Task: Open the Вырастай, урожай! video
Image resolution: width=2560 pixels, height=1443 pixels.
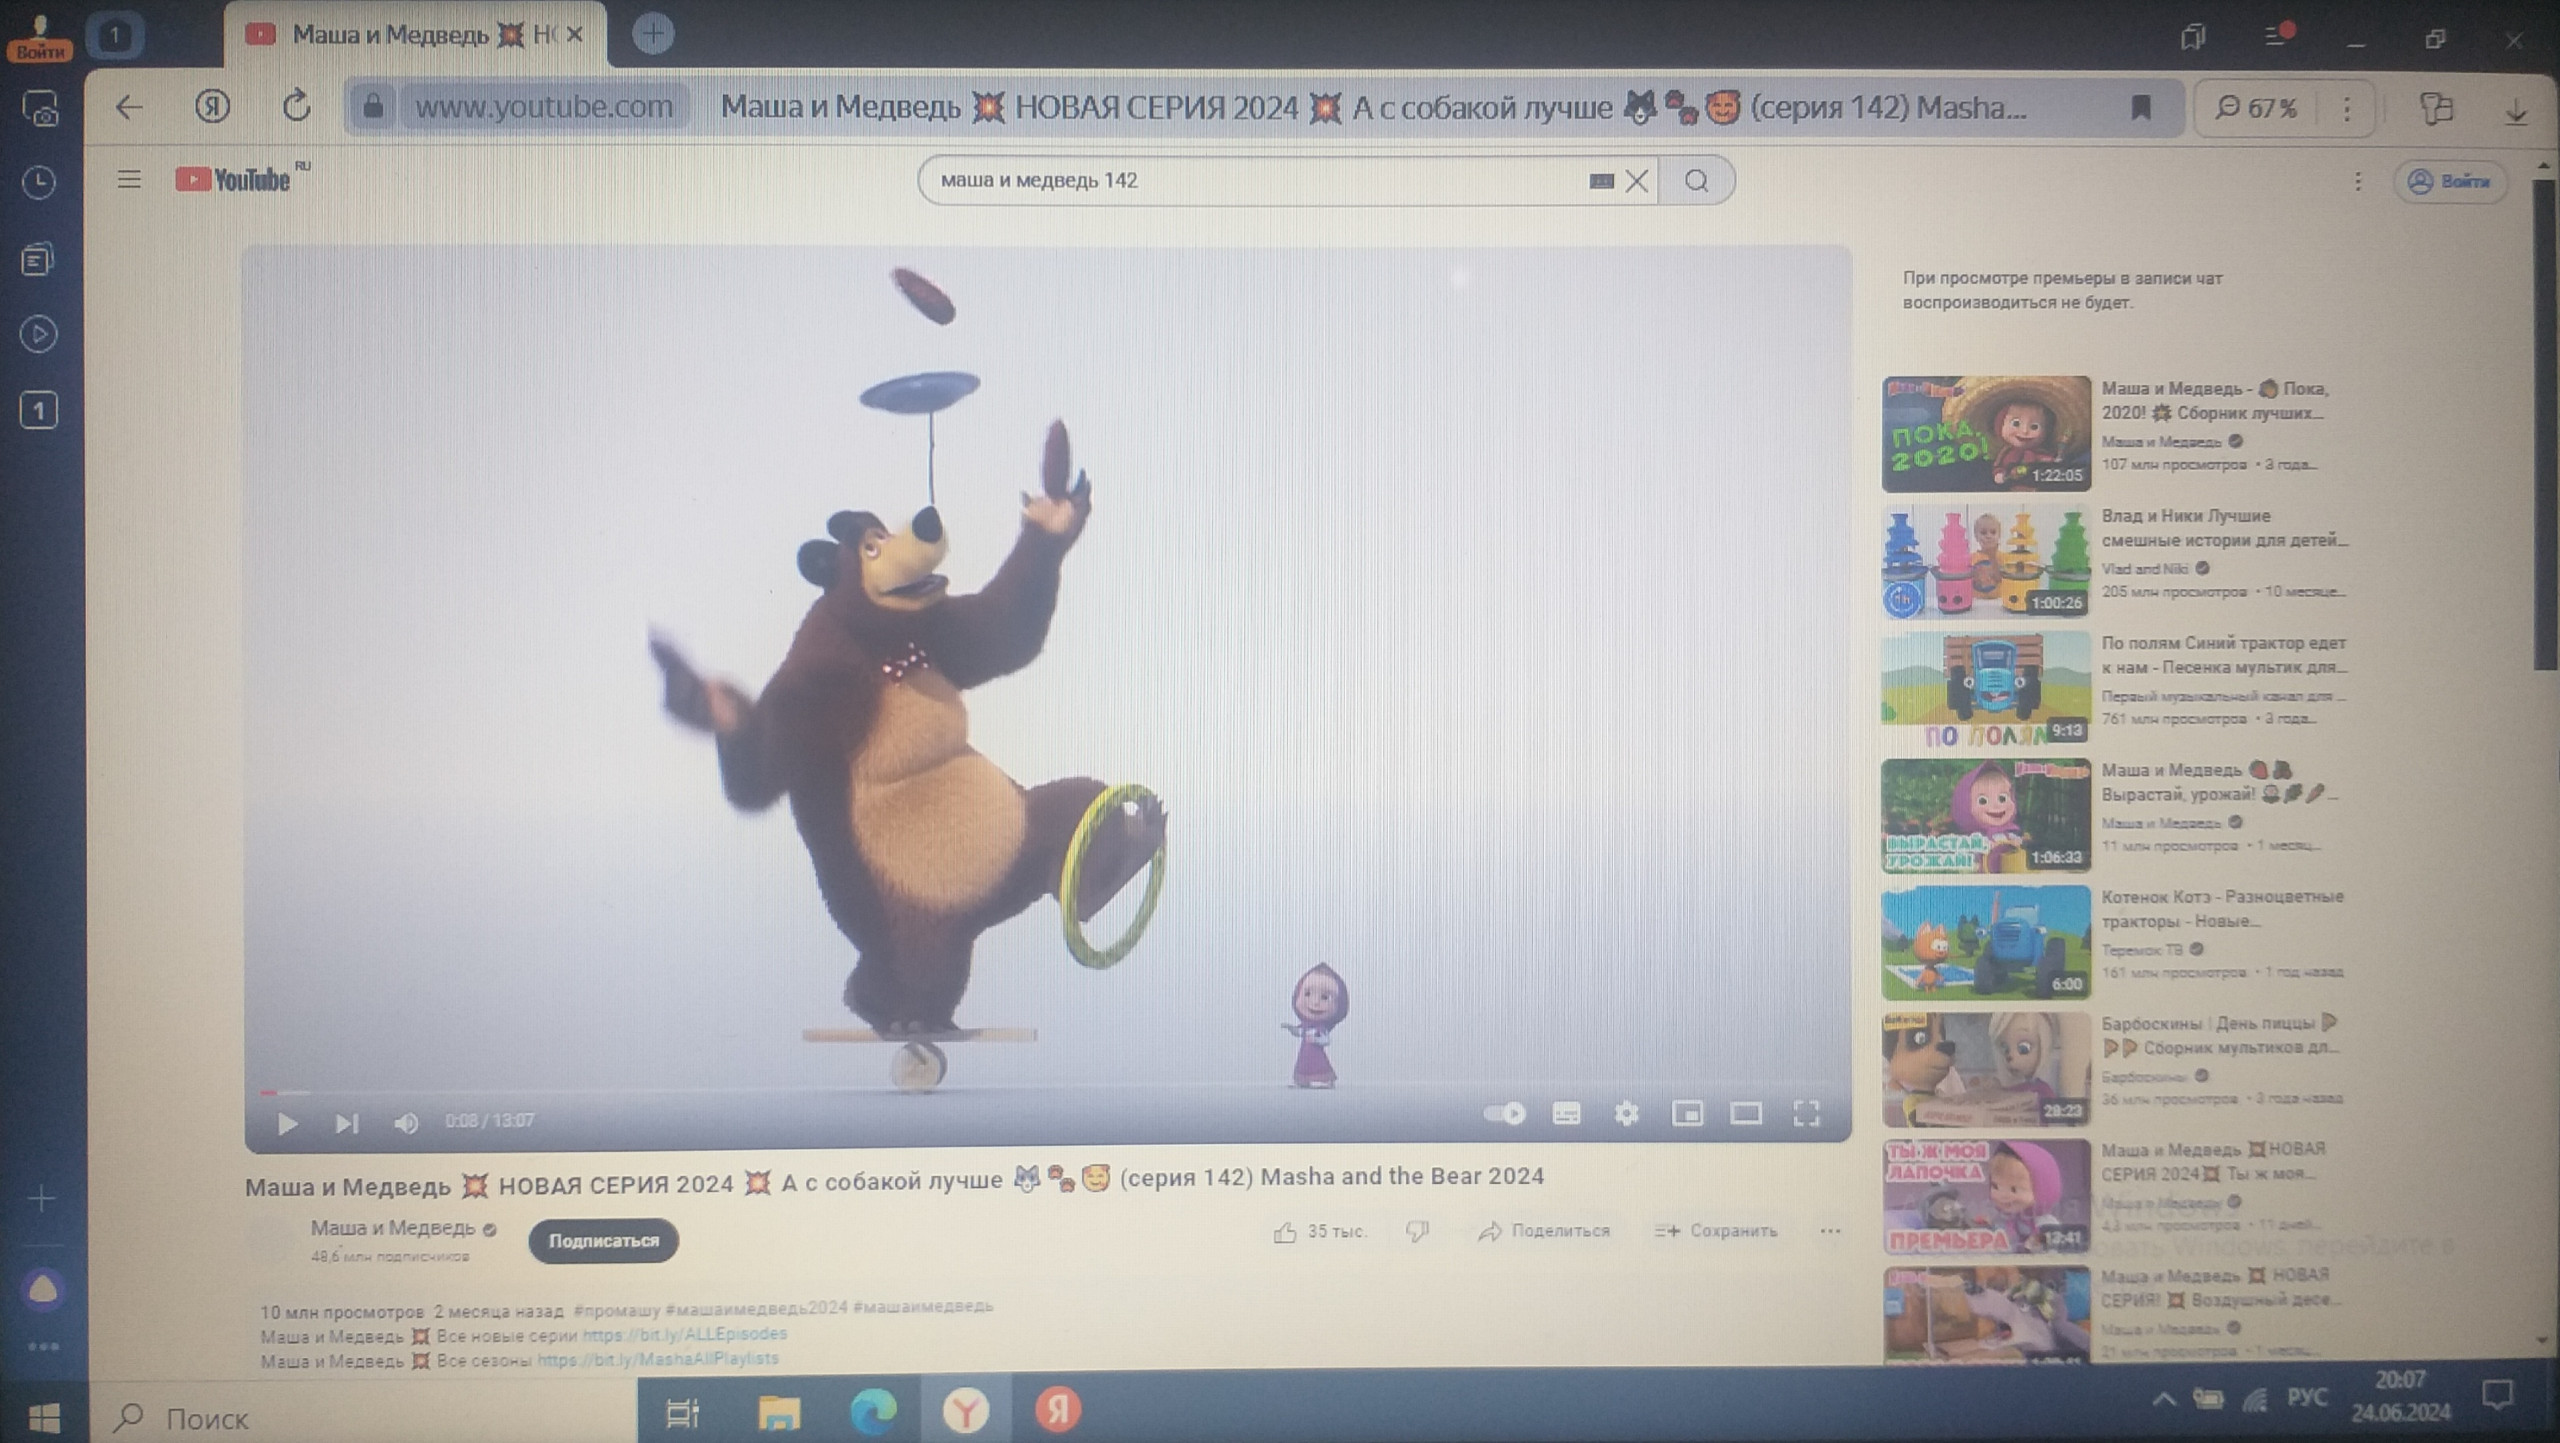Action: 2218,782
